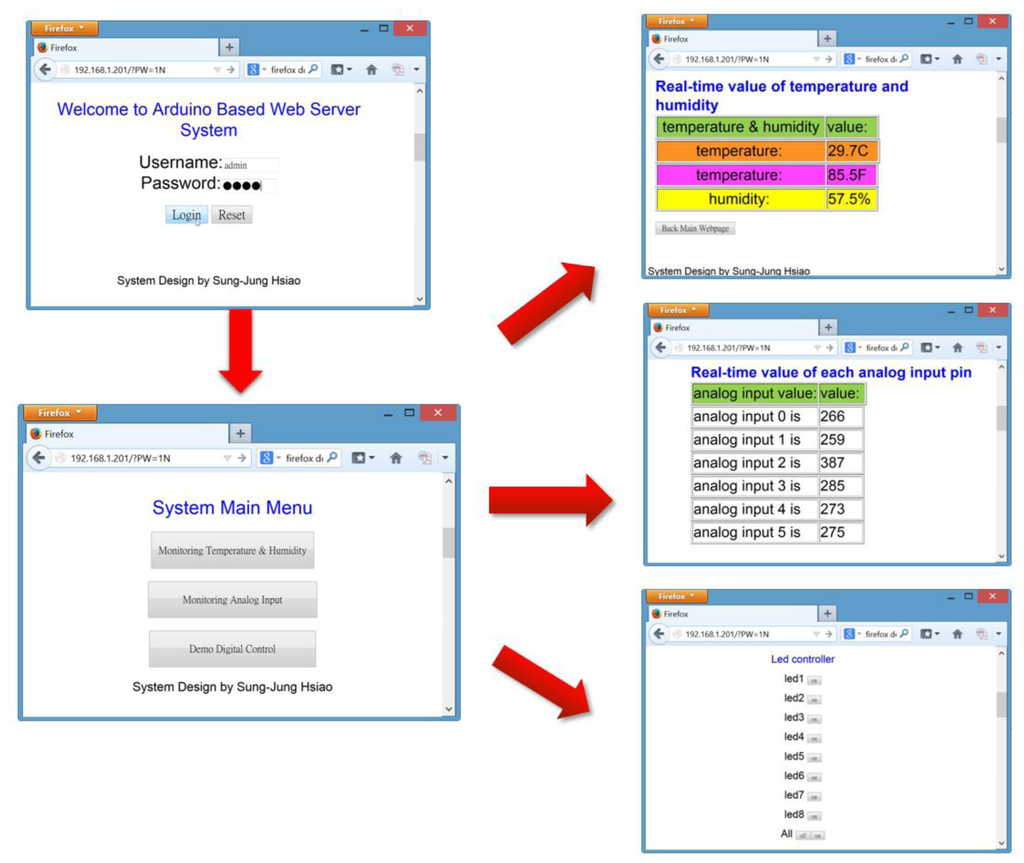Toggle led4 switch in Led controller
The height and width of the screenshot is (863, 1024).
[814, 738]
